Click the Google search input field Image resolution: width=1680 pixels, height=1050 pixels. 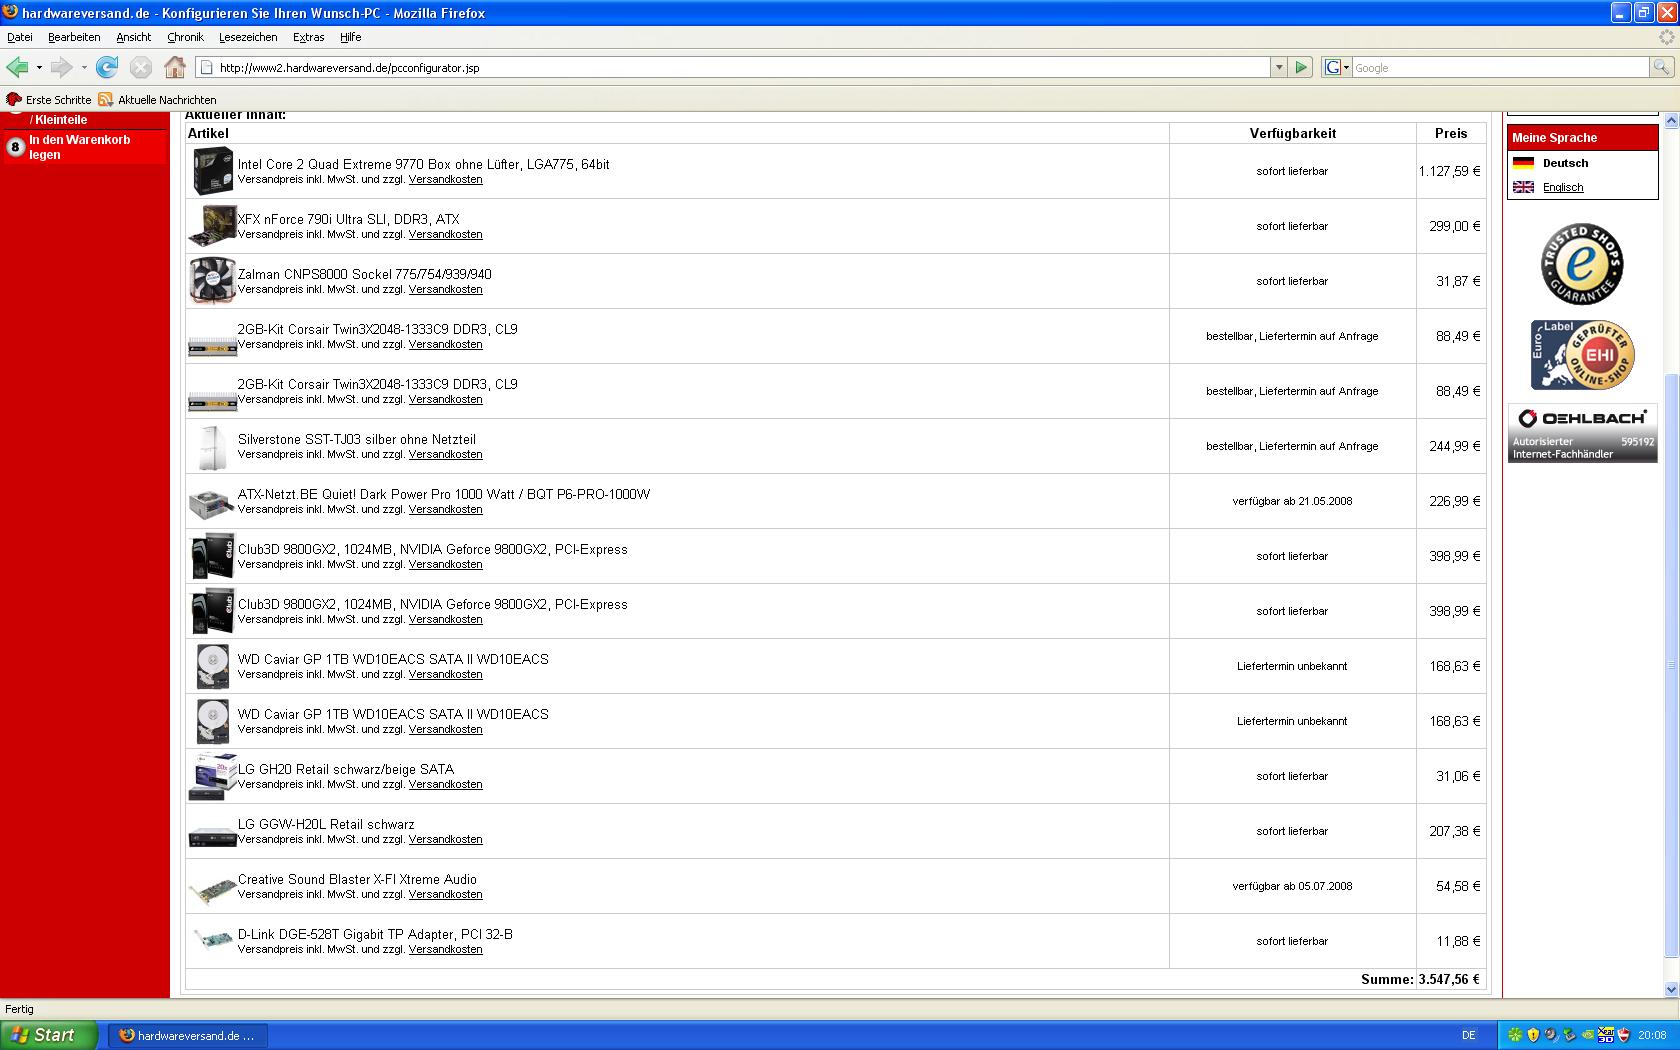(1500, 67)
